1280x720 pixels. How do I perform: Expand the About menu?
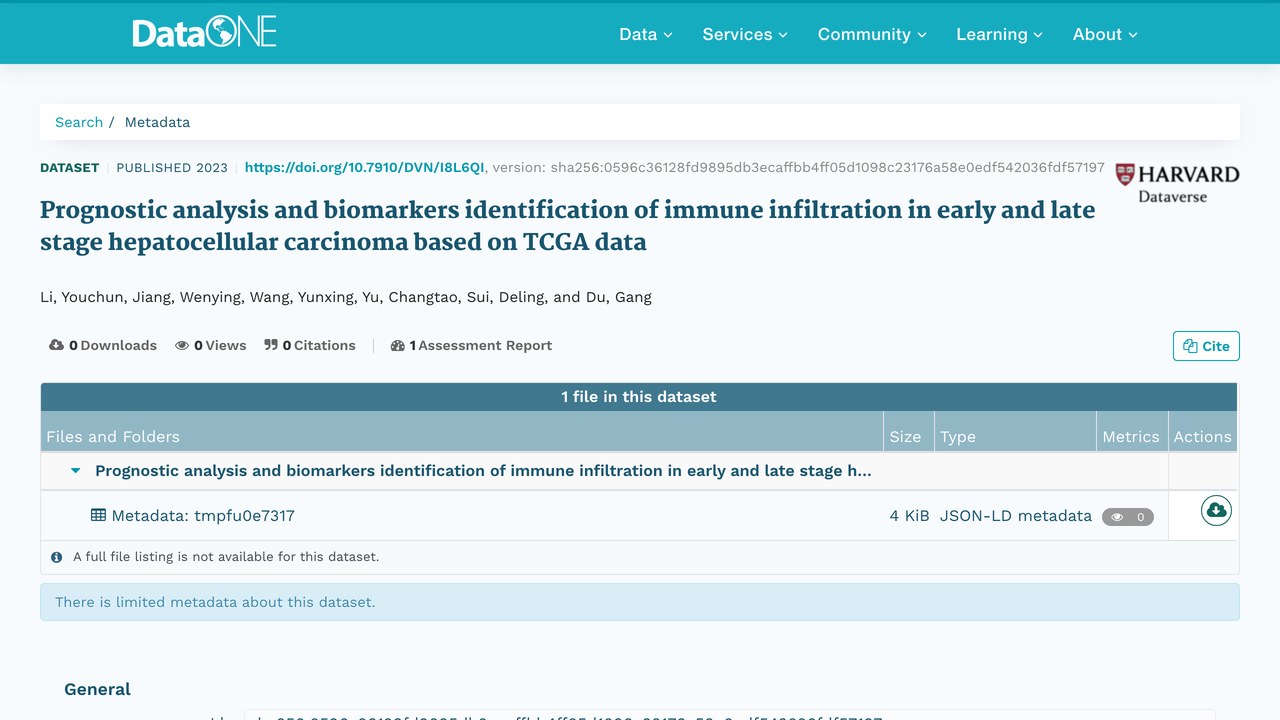click(1105, 34)
